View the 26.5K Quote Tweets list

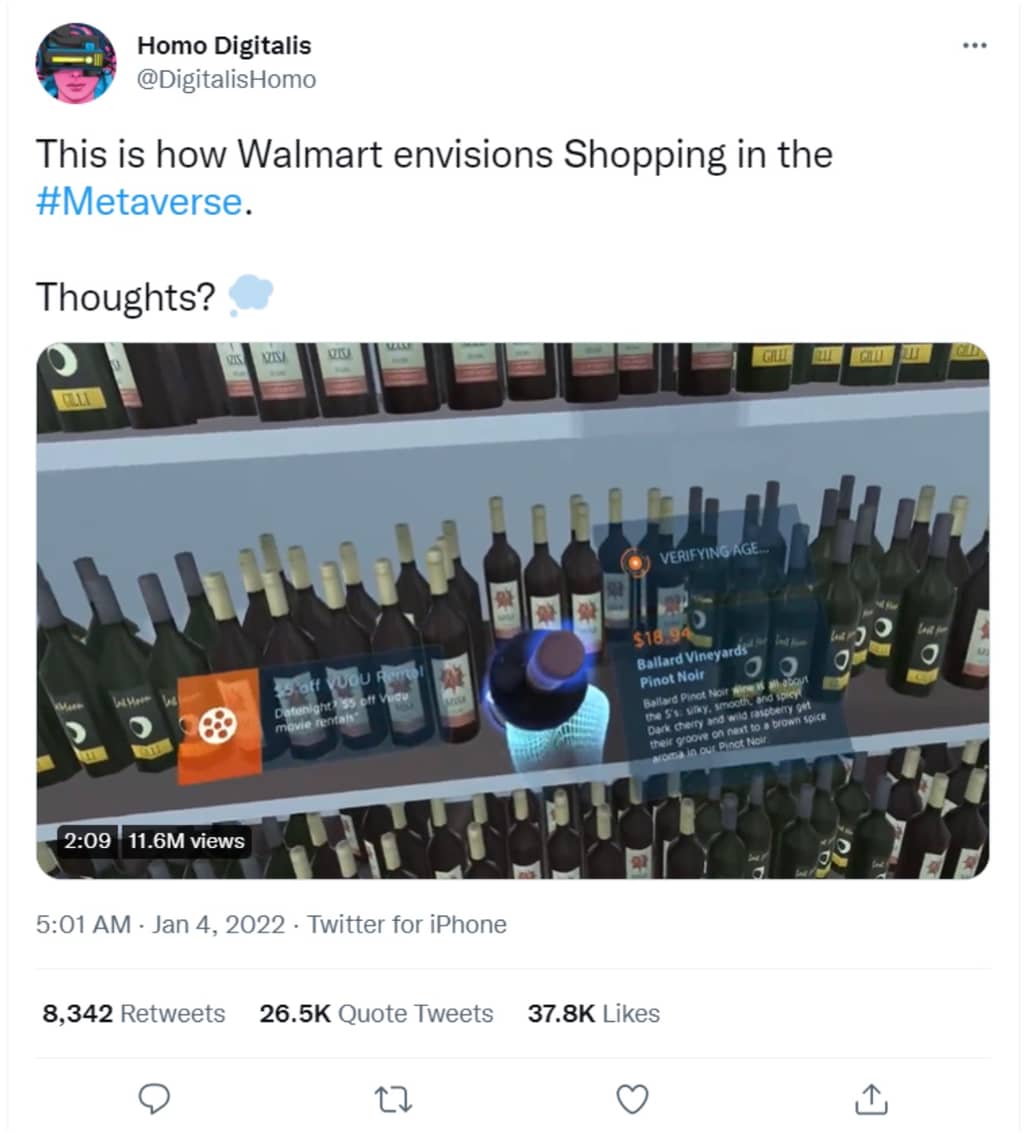[376, 1013]
